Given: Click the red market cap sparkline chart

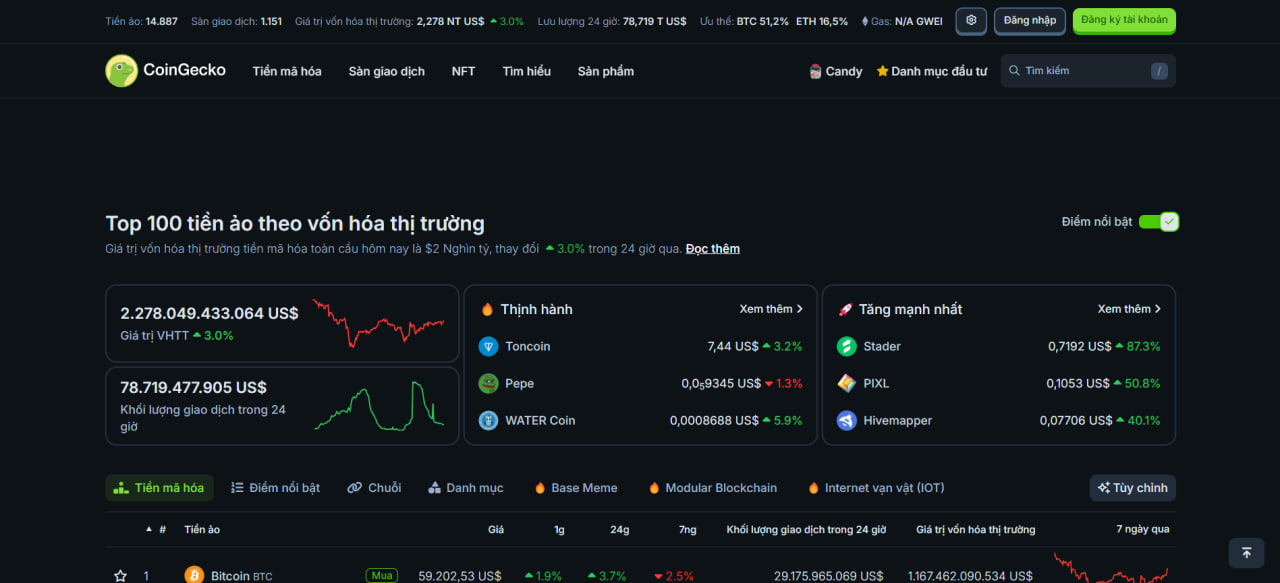Looking at the screenshot, I should pos(378,323).
